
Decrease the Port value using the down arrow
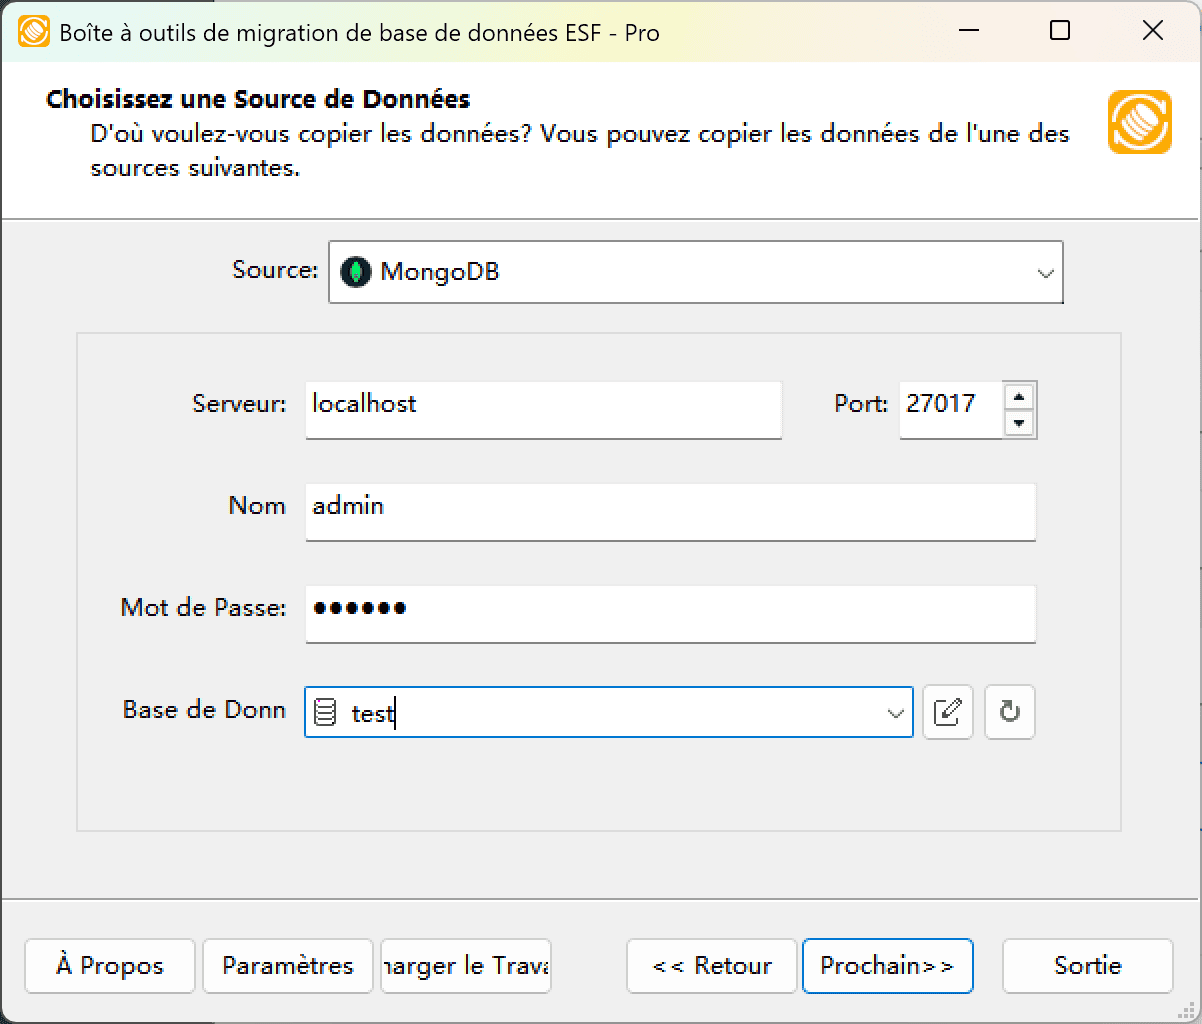tap(1019, 423)
